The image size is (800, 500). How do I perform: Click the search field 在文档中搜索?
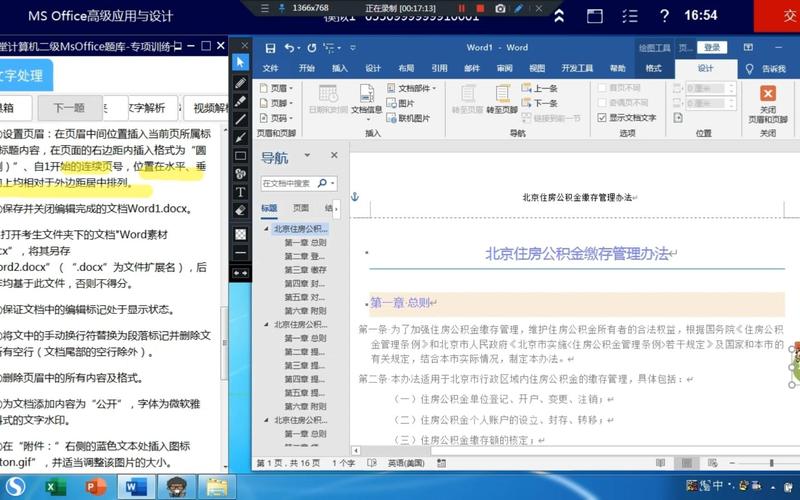point(288,183)
